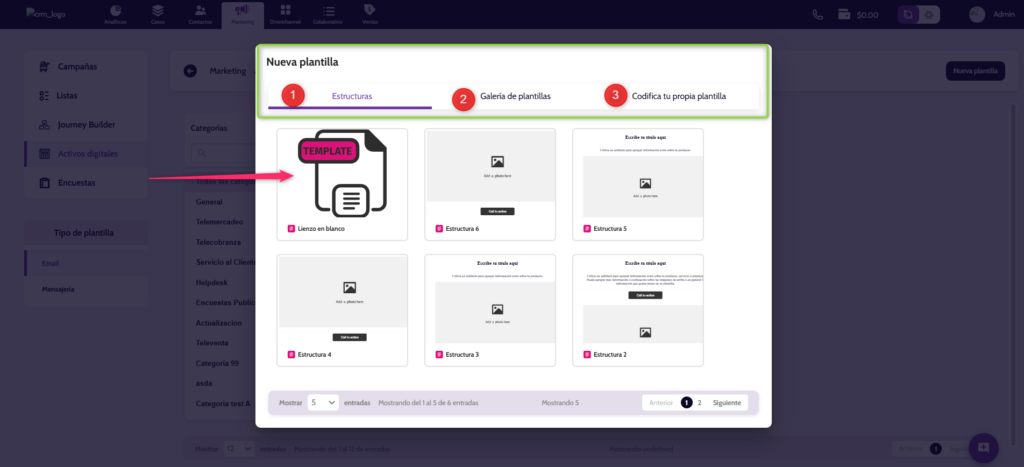The width and height of the screenshot is (1024, 467).
Task: Open the Marketing megaphone icon in top bar
Action: 242,11
